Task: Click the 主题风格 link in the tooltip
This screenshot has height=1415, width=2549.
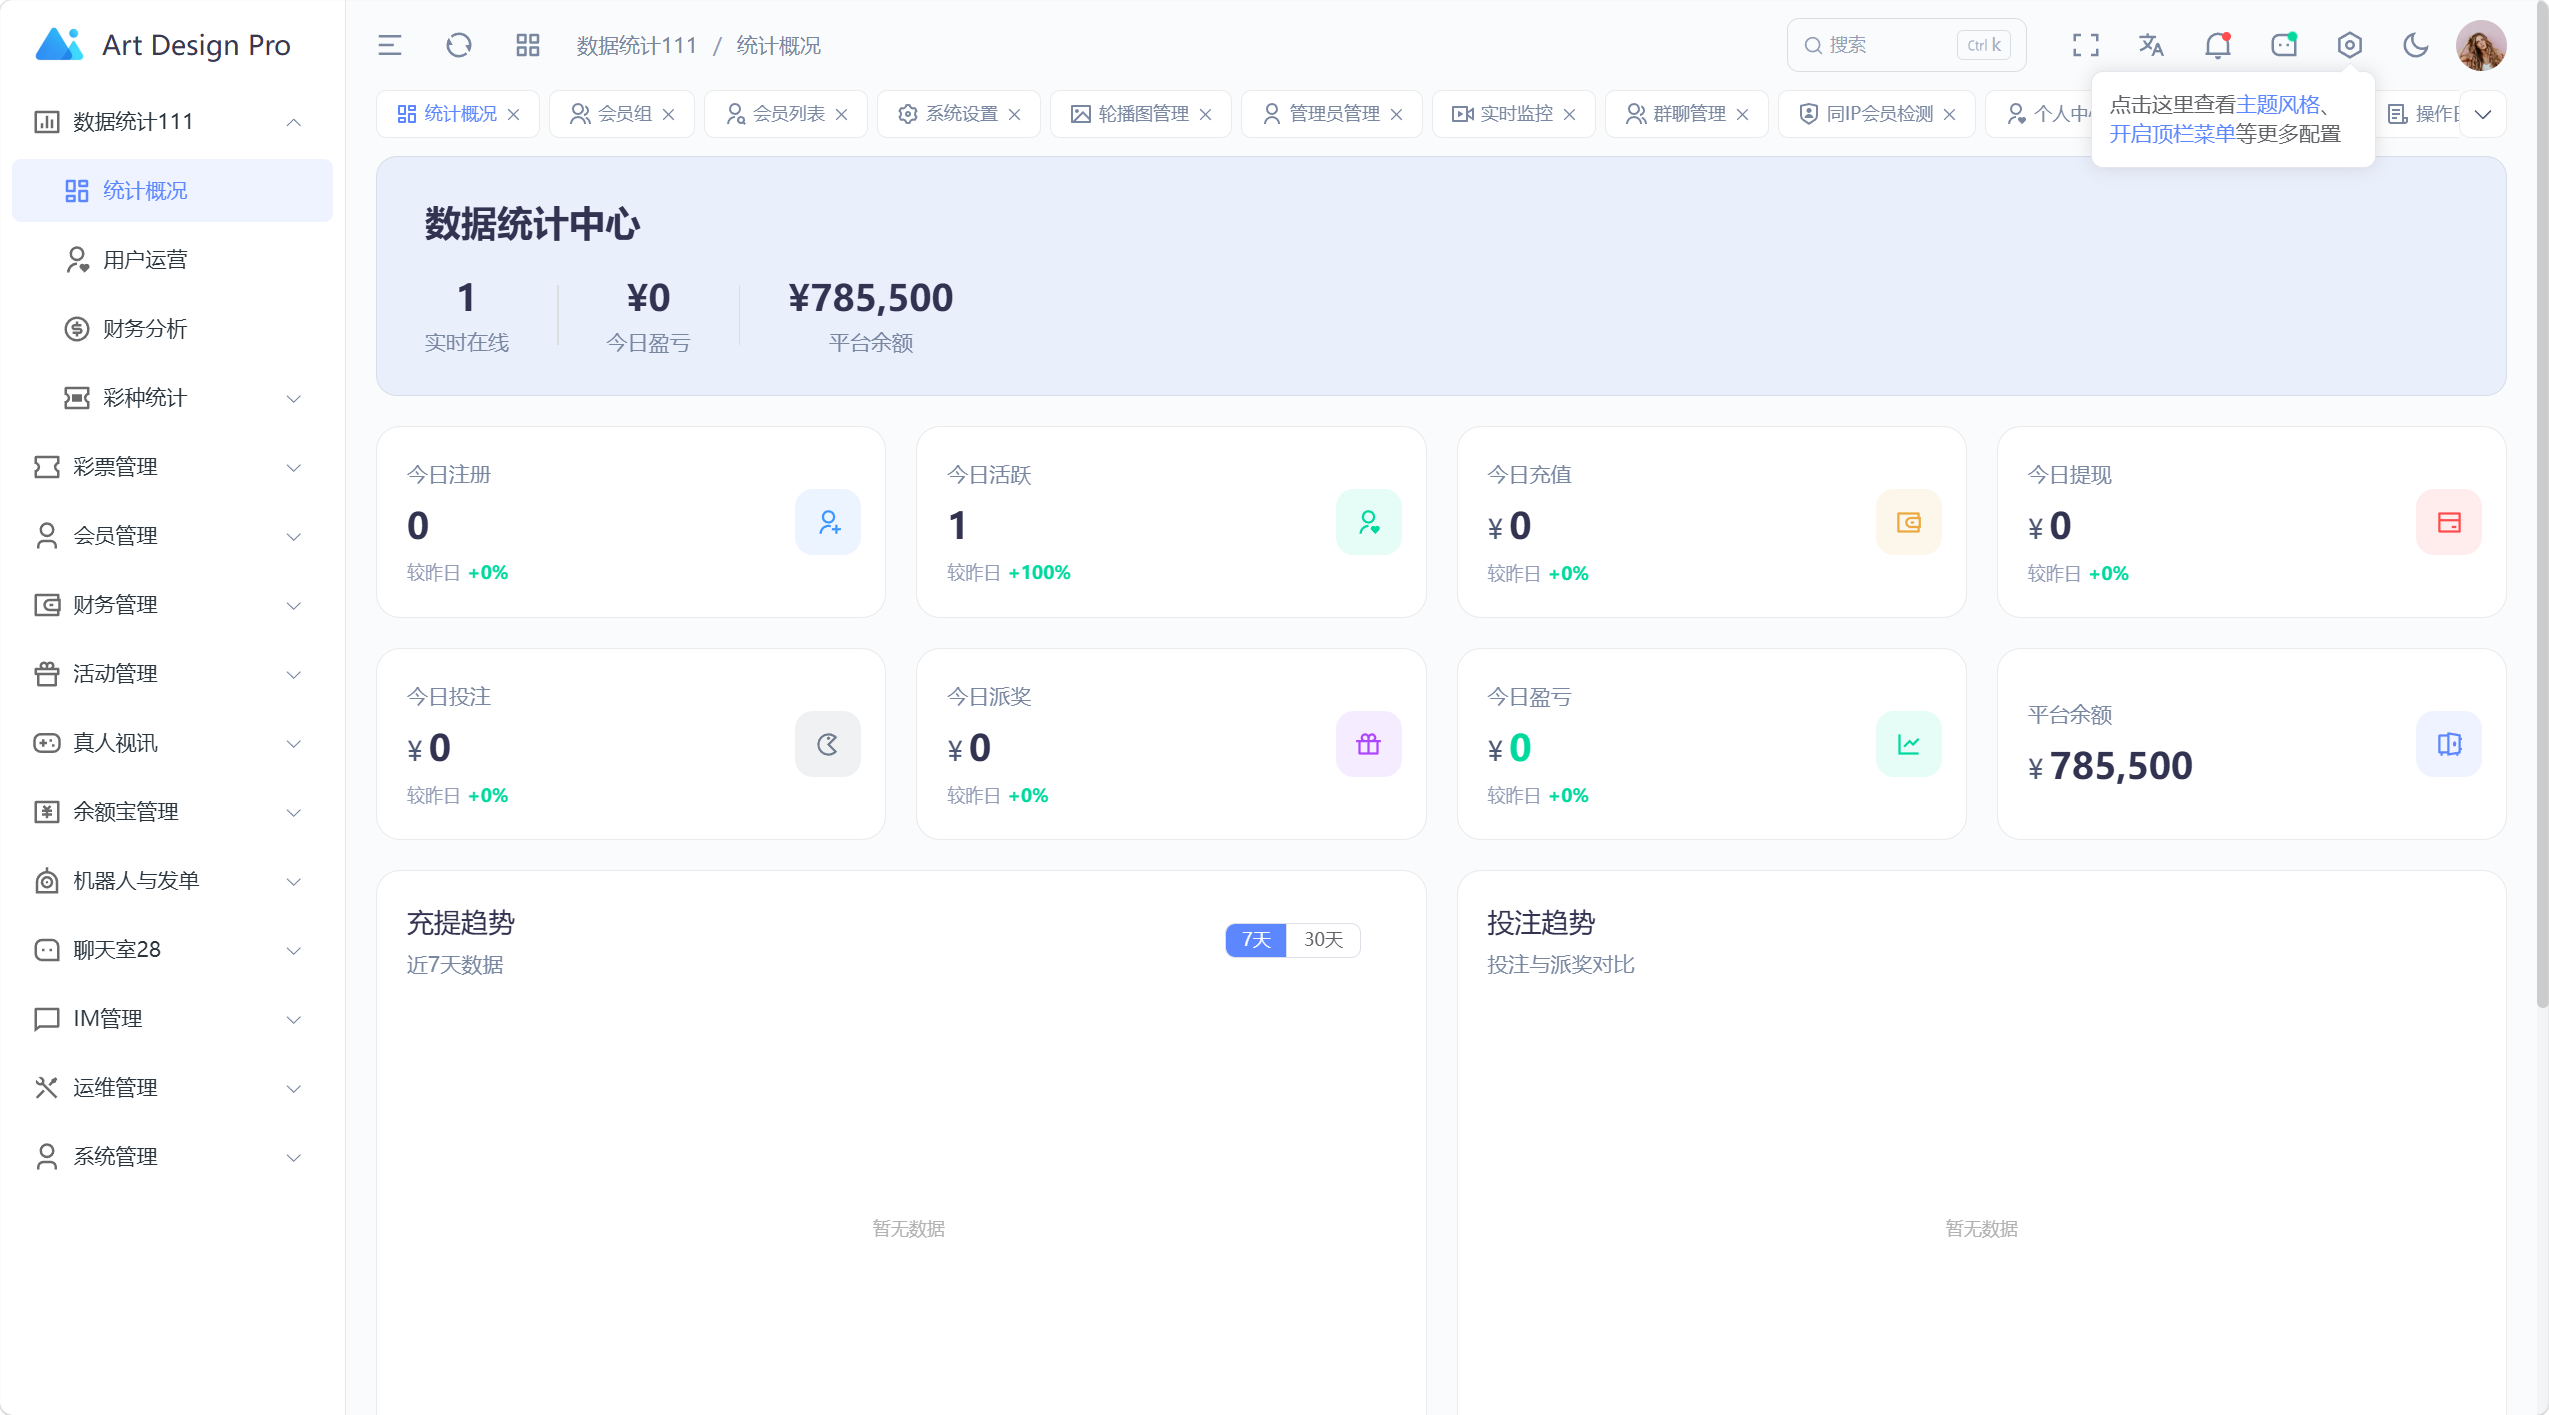Action: pyautogui.click(x=2277, y=105)
